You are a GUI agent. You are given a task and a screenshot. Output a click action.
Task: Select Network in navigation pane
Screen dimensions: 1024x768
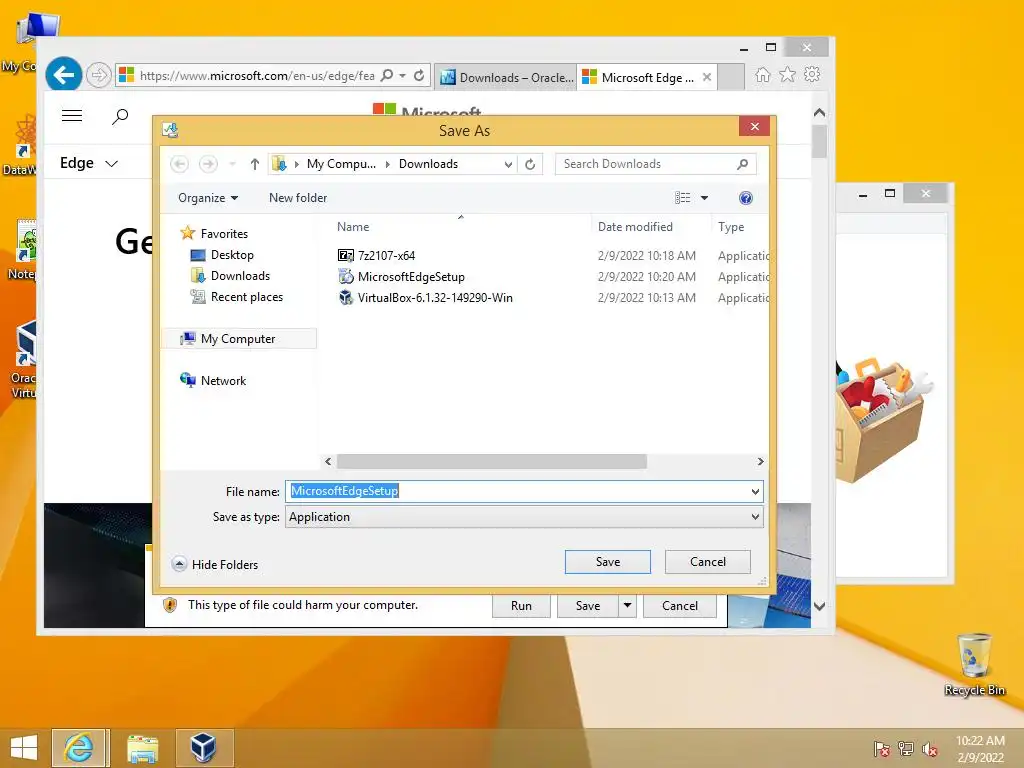(x=213, y=381)
